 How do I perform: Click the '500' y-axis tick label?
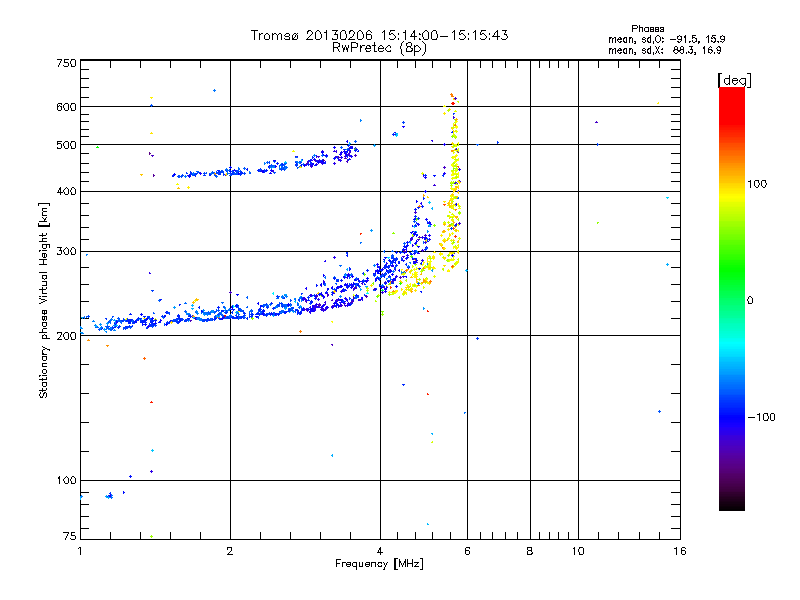coord(66,145)
